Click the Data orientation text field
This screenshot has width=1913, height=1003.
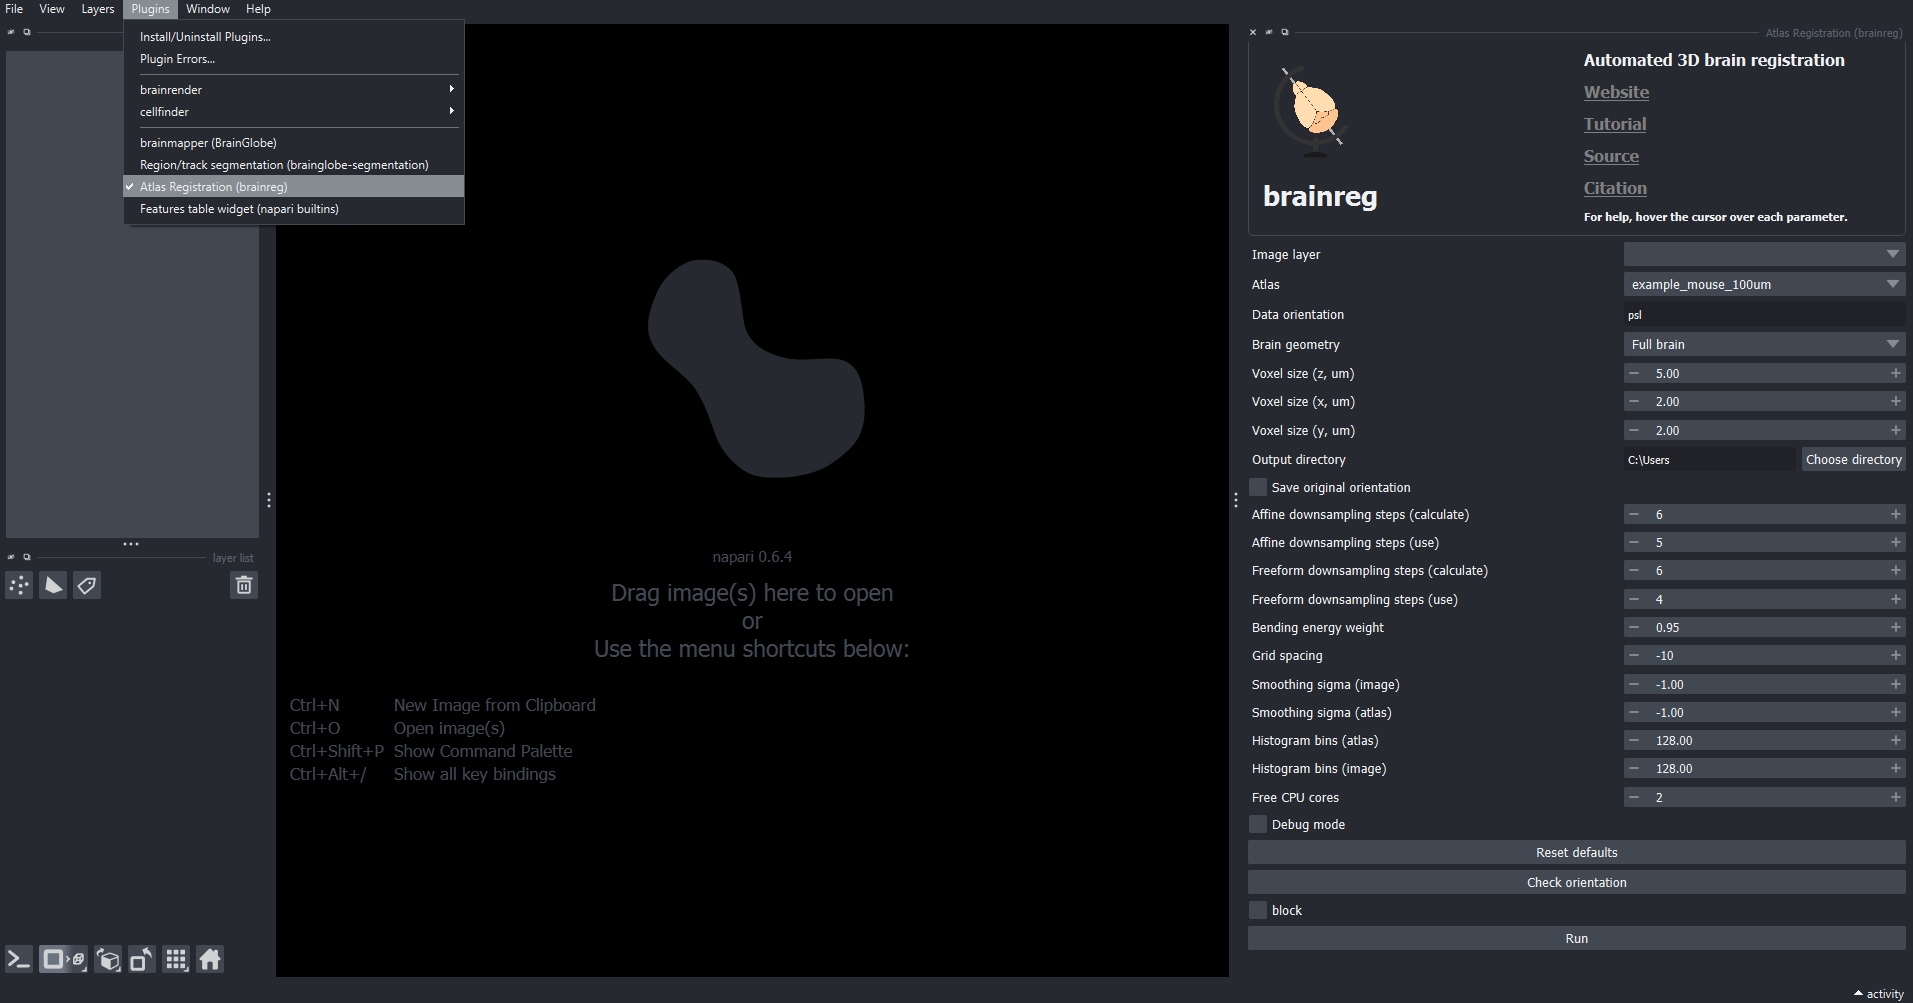[1764, 314]
